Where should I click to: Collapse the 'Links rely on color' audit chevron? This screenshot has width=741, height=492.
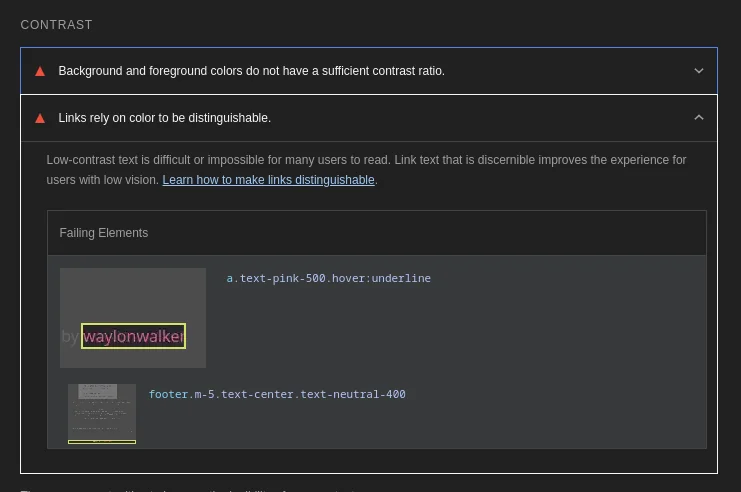coord(698,118)
